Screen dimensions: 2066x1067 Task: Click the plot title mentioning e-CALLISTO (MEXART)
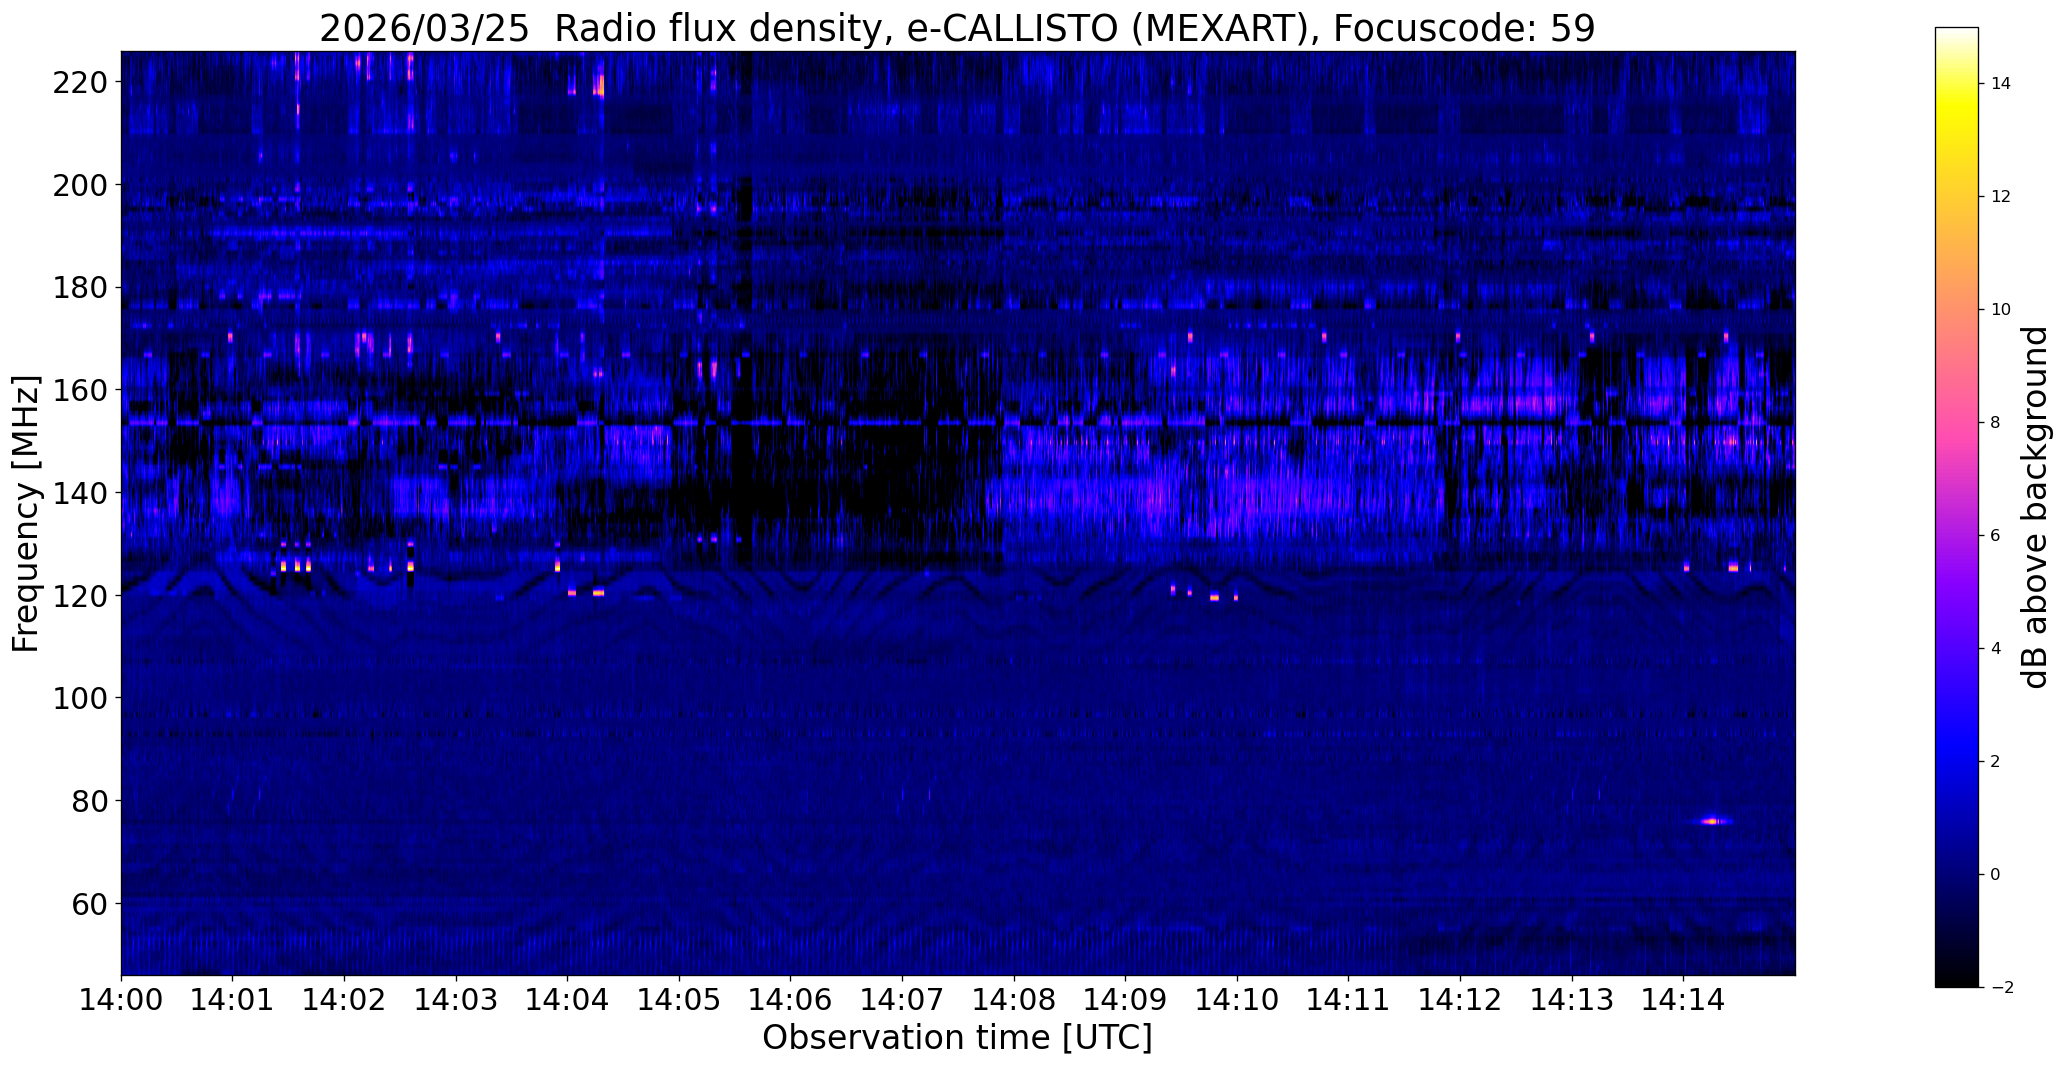click(x=957, y=29)
